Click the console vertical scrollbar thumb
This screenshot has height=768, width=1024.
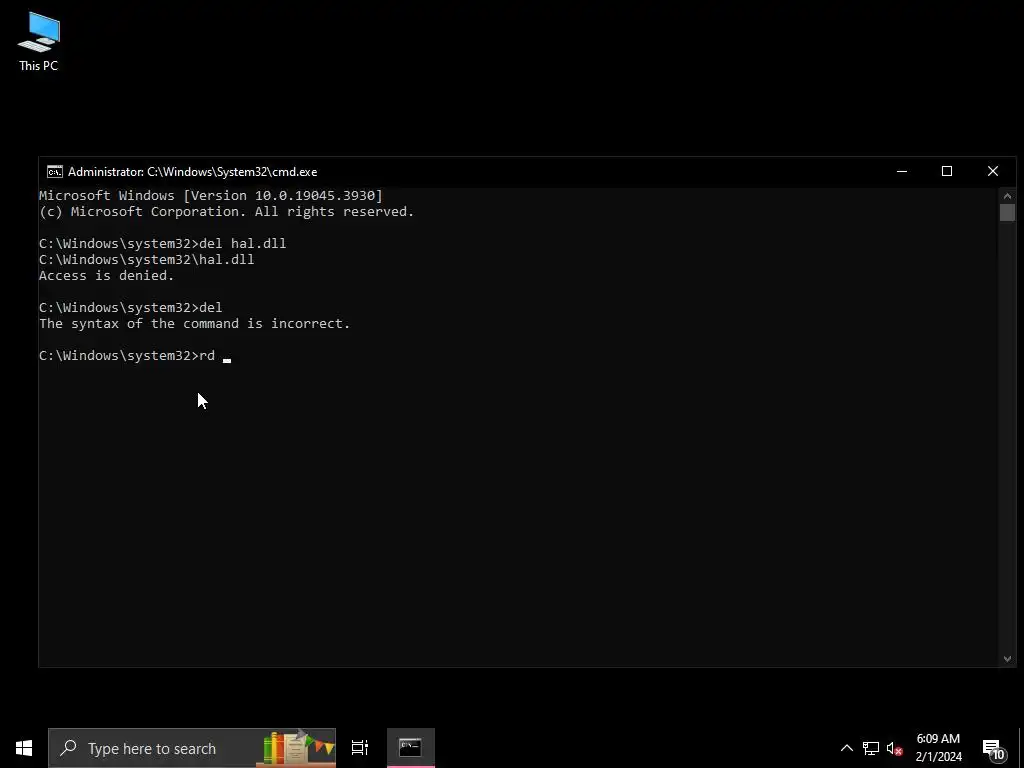point(1007,212)
